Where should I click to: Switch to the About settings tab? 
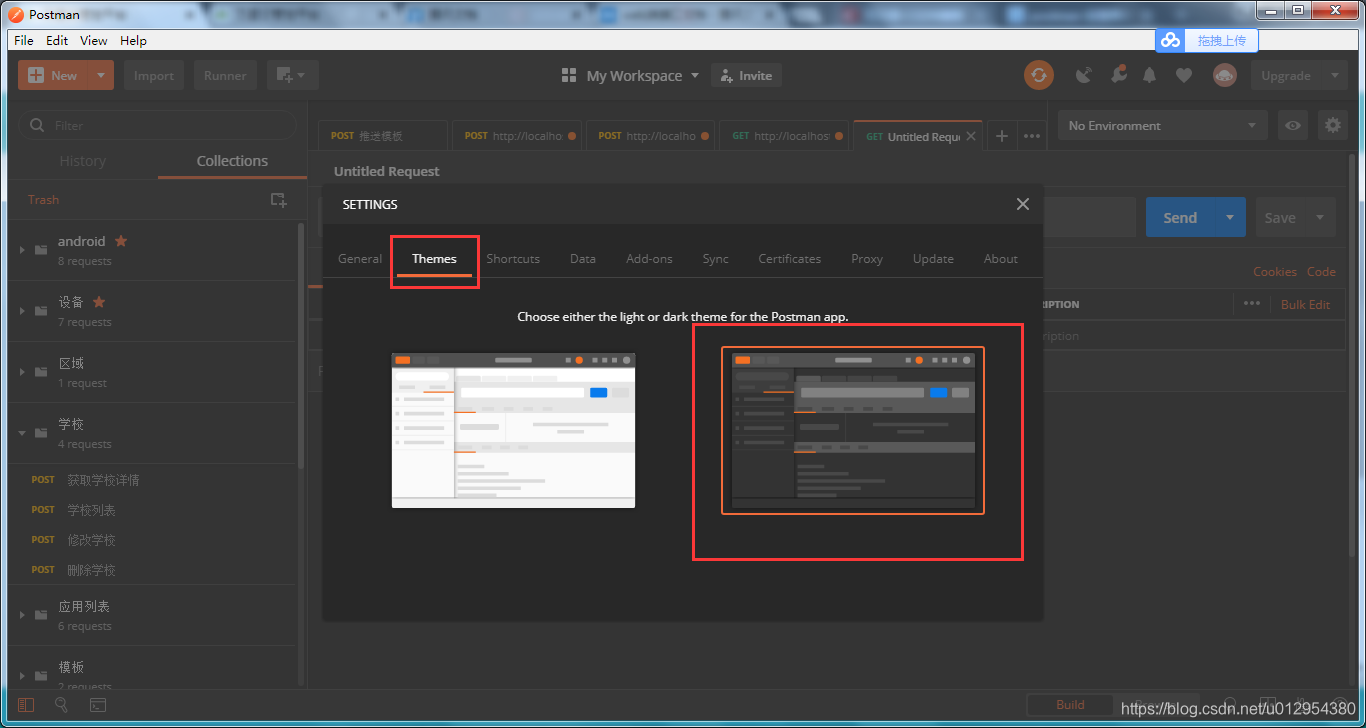pyautogui.click(x=1000, y=258)
